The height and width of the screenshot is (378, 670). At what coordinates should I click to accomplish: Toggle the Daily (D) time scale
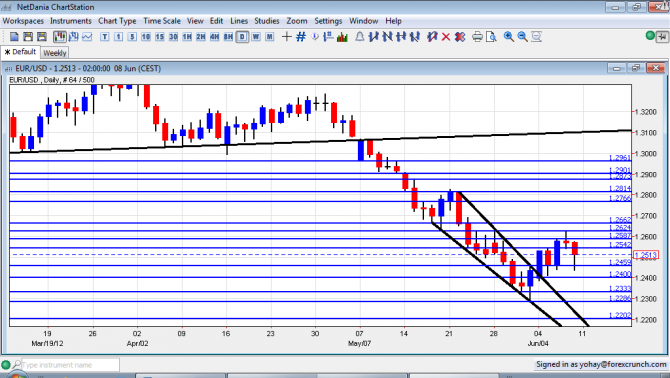[x=242, y=37]
